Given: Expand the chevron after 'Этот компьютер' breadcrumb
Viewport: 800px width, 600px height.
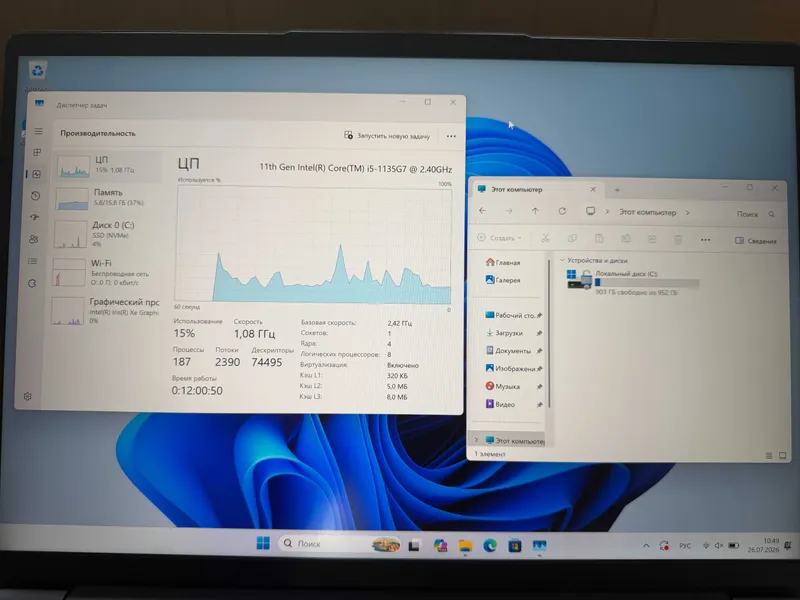Looking at the screenshot, I should click(x=688, y=213).
